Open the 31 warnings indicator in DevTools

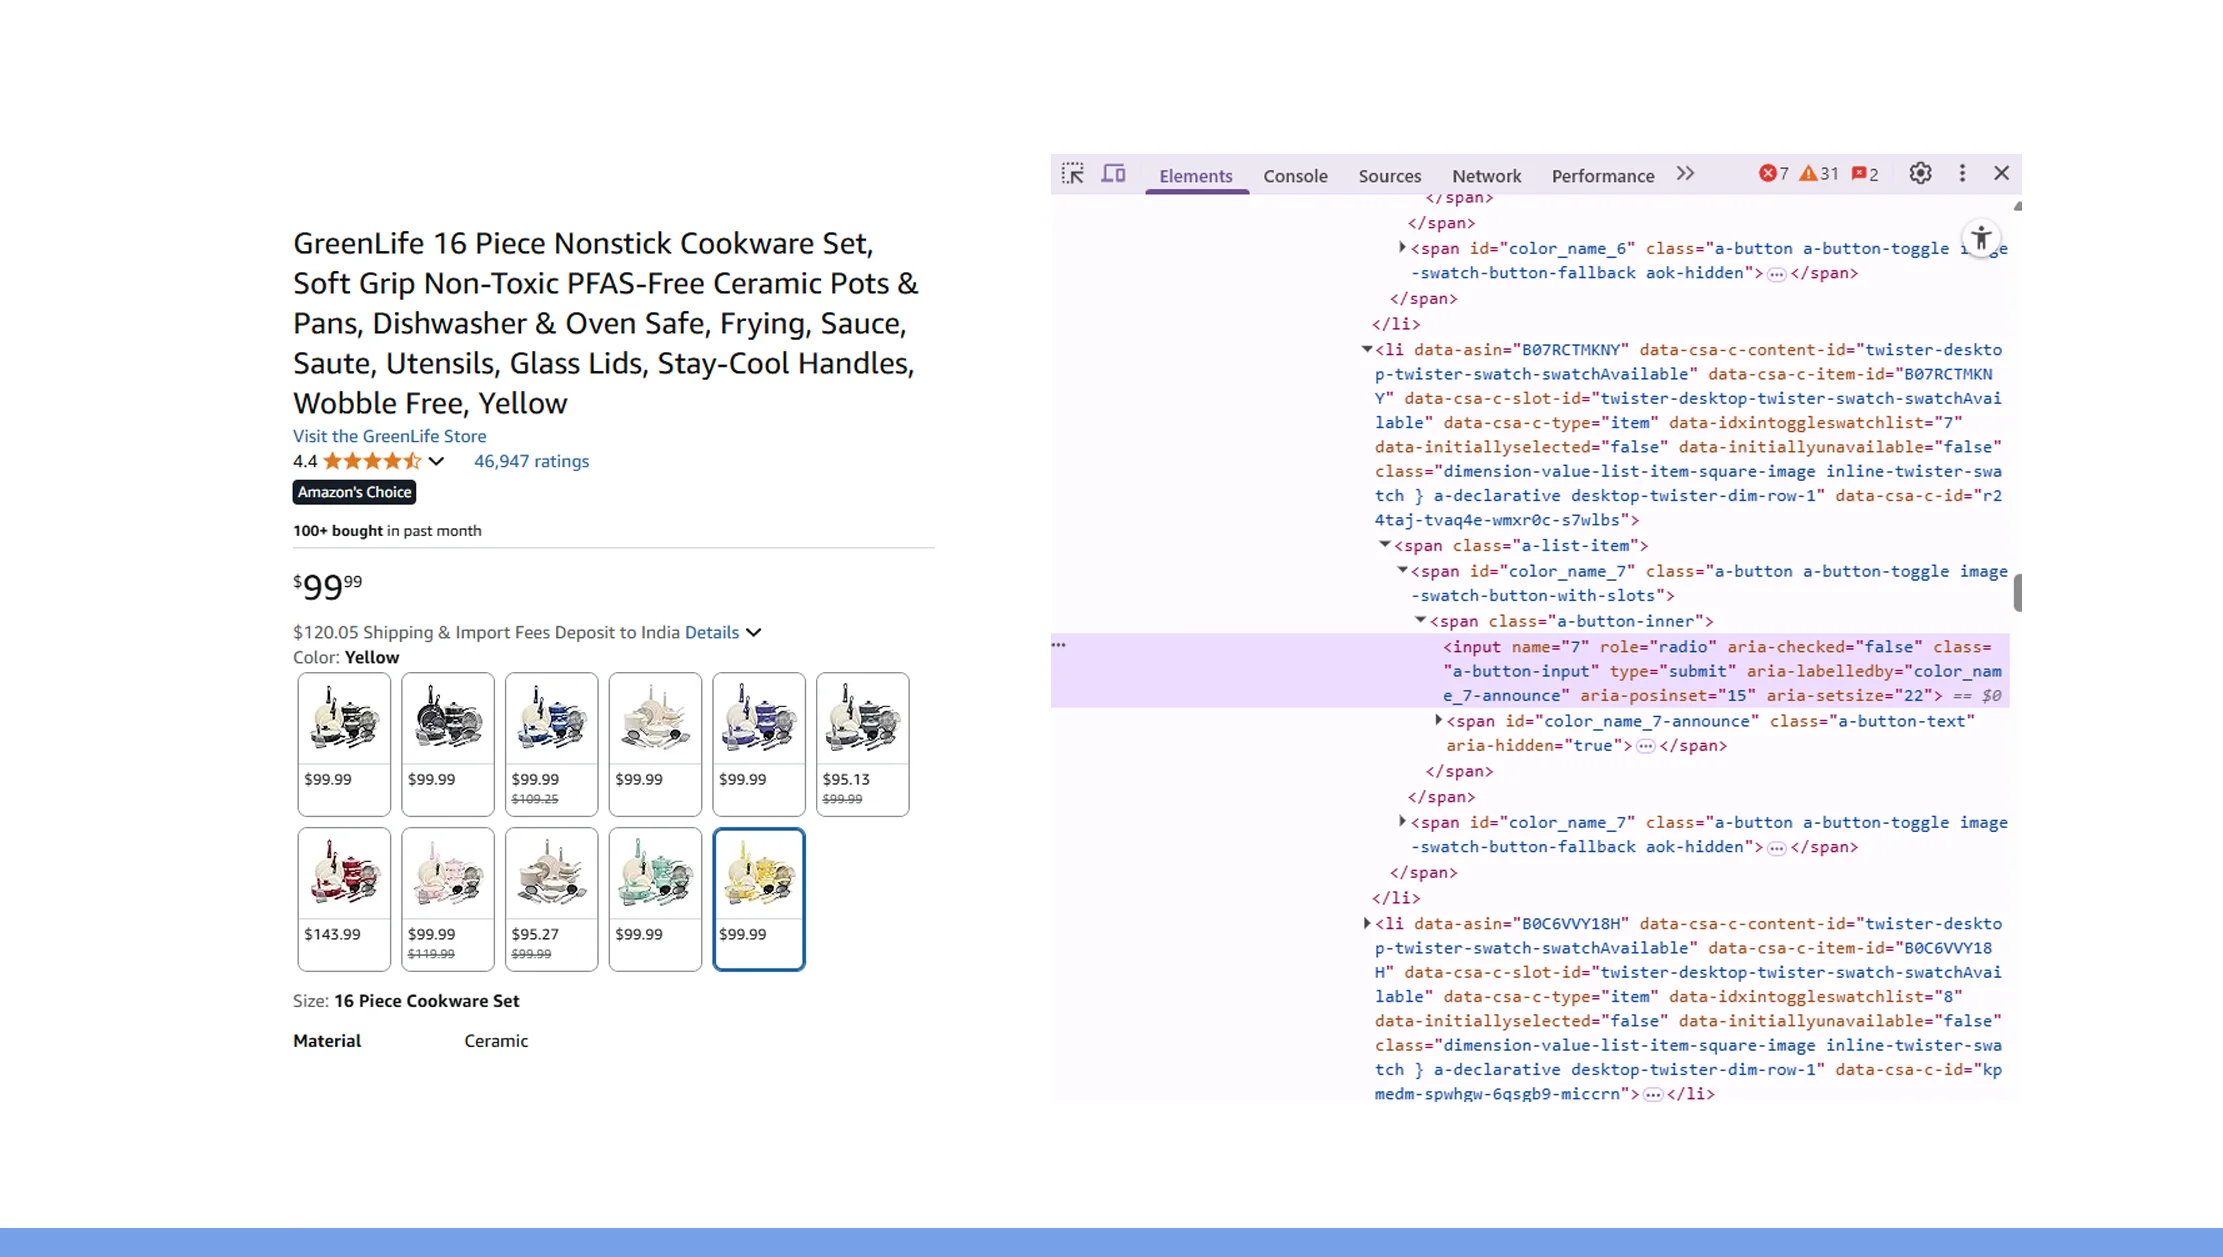[1819, 174]
